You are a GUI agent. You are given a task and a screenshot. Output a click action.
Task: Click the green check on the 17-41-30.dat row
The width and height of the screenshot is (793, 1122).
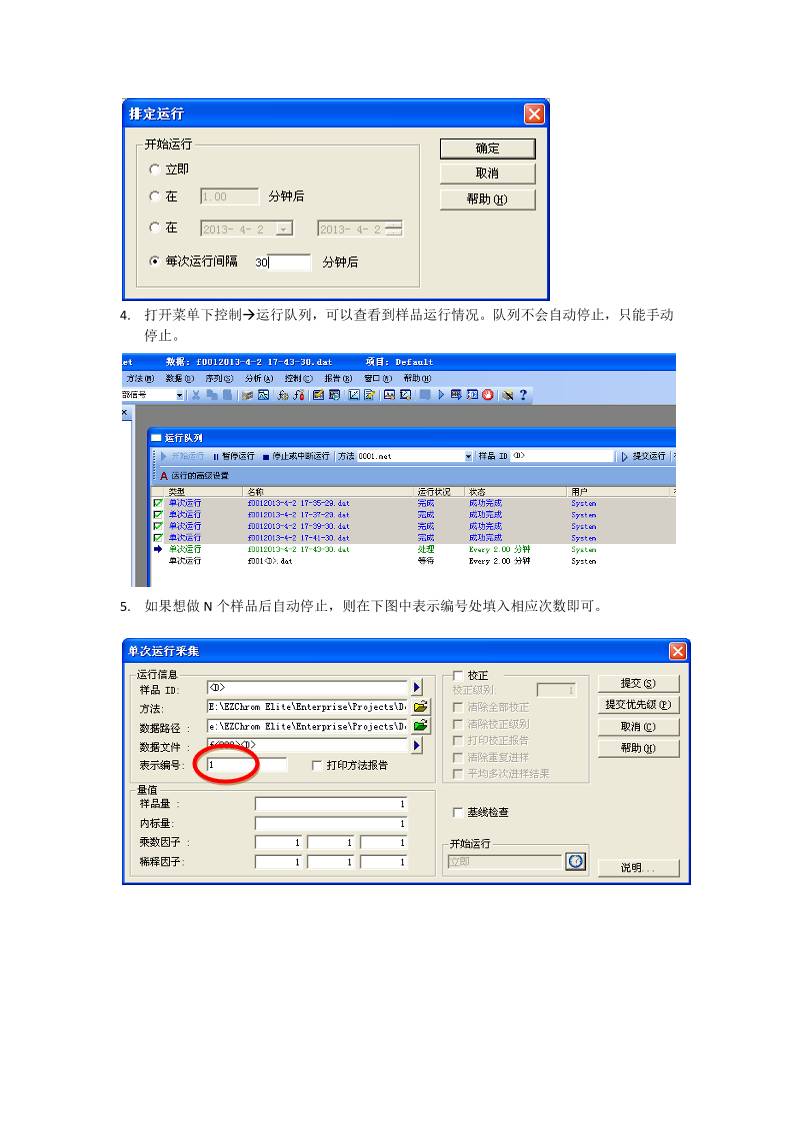pos(157,537)
